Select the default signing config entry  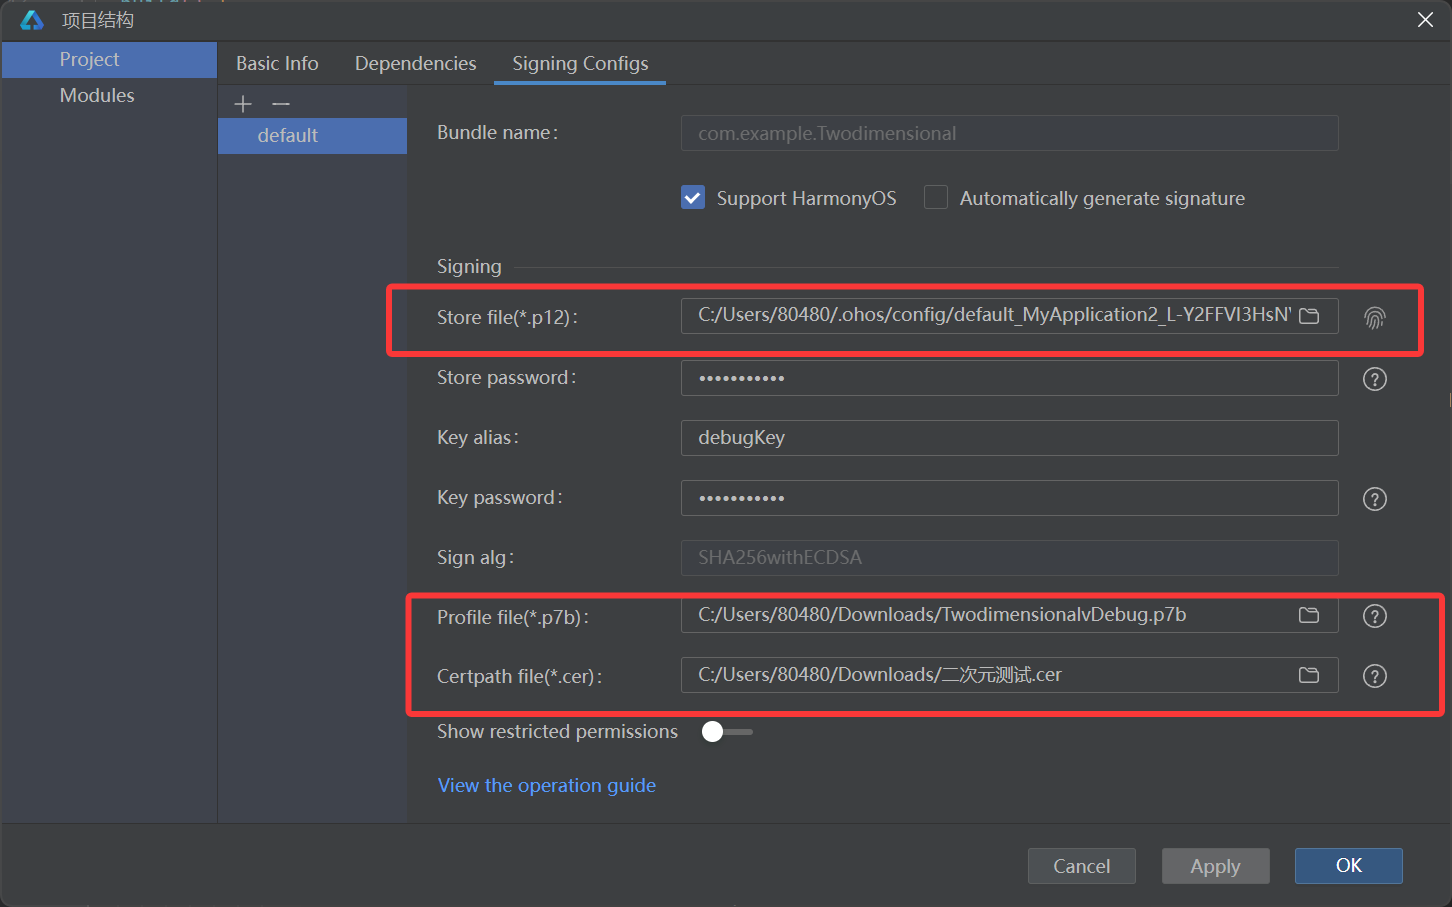click(x=312, y=135)
